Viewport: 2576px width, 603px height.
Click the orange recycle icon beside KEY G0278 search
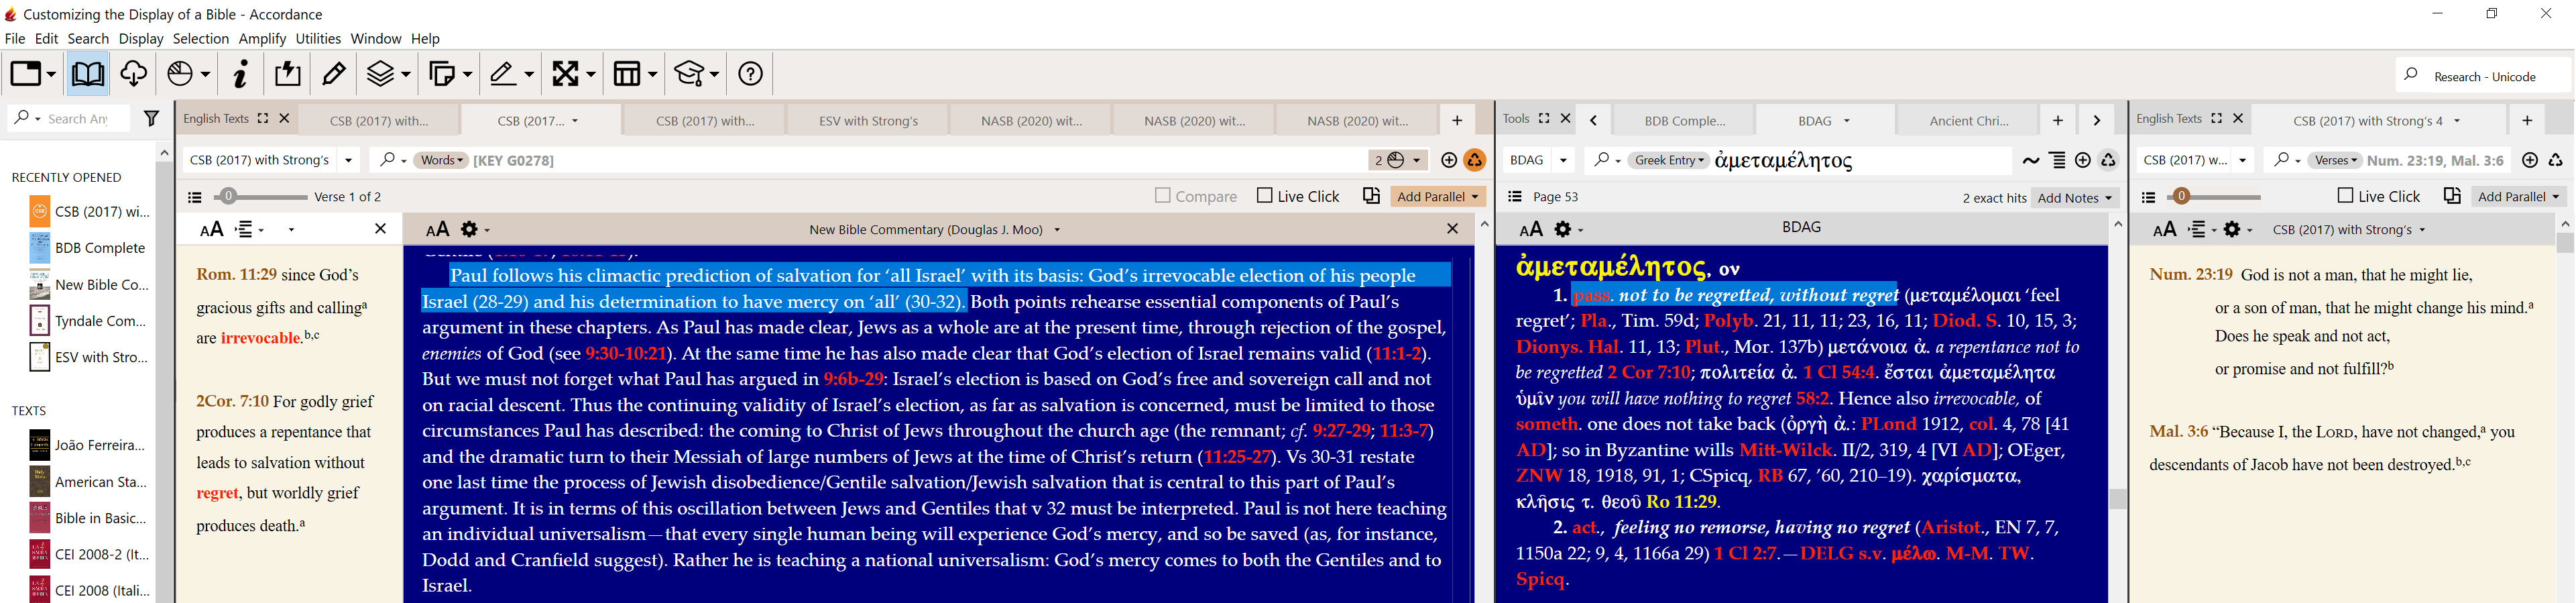pyautogui.click(x=1474, y=160)
